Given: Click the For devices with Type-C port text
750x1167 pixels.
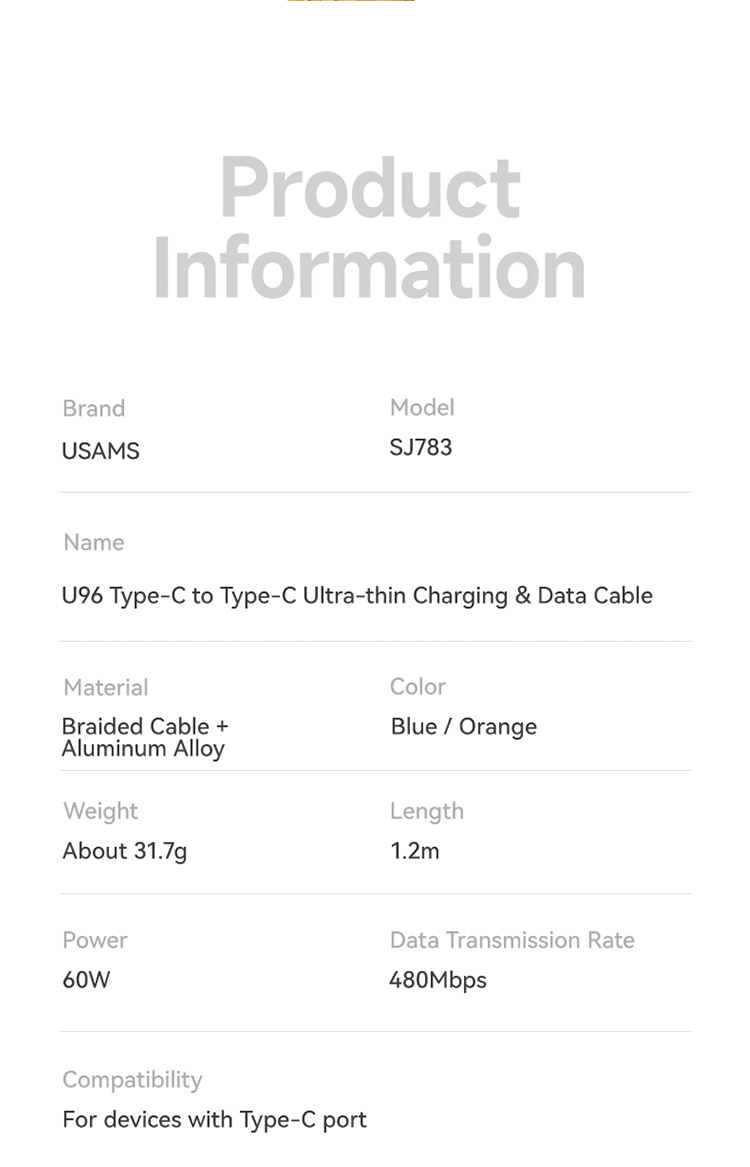Looking at the screenshot, I should (214, 1120).
